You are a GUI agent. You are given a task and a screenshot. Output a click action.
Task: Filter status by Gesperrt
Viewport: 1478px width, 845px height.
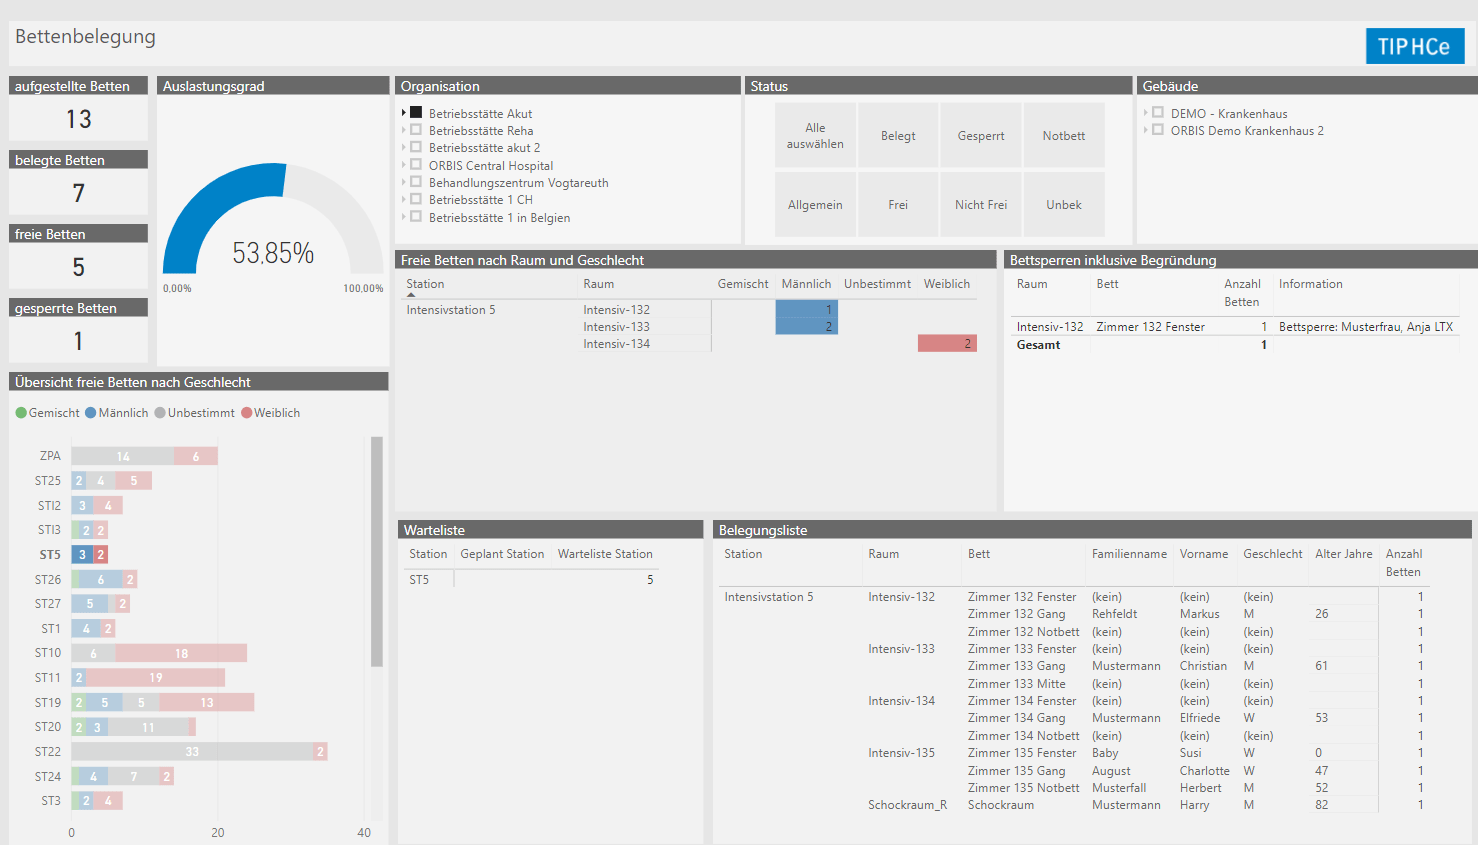[x=981, y=135]
